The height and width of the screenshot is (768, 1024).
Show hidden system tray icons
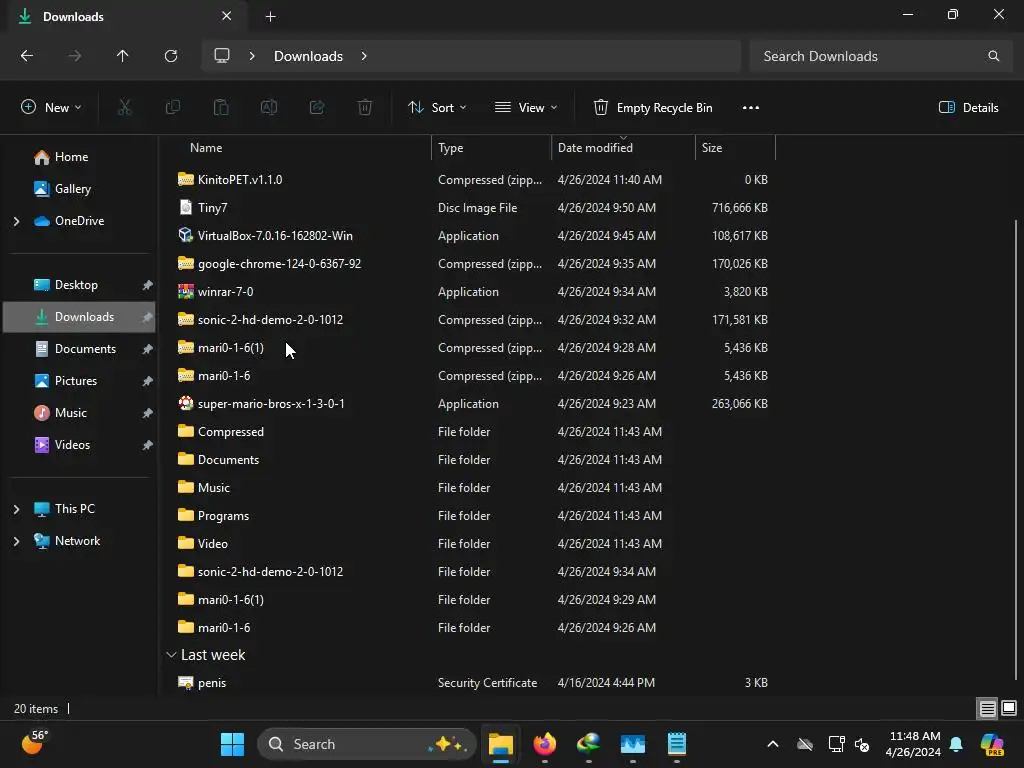pyautogui.click(x=773, y=744)
